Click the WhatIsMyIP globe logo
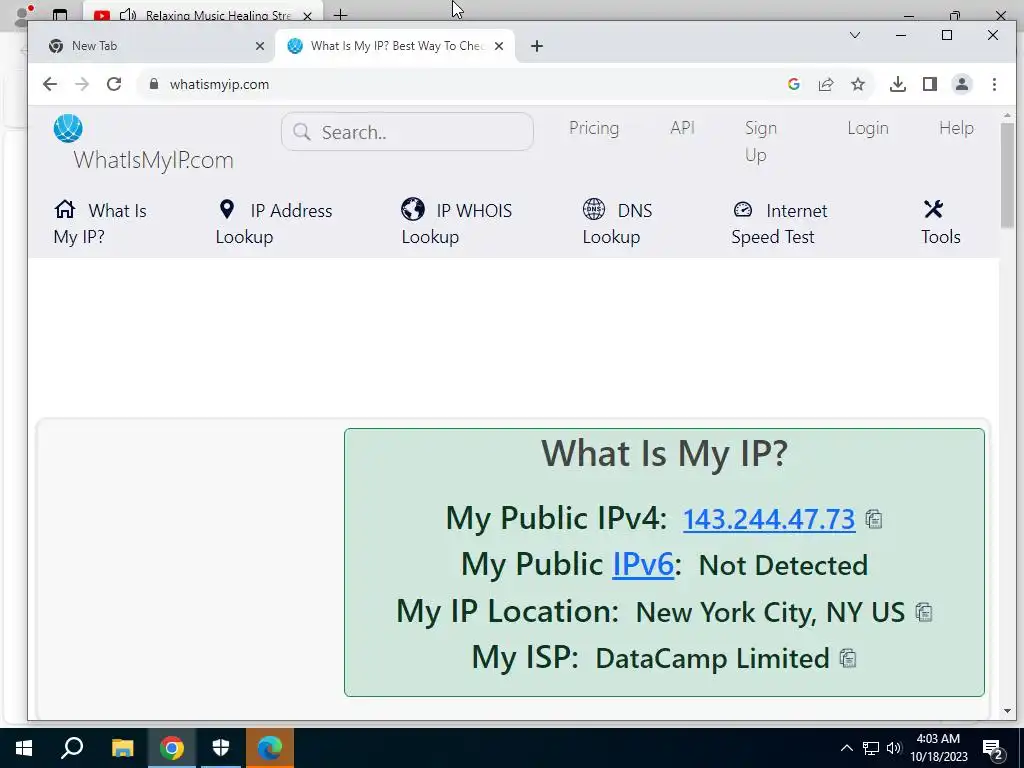This screenshot has height=768, width=1024. coord(68,128)
